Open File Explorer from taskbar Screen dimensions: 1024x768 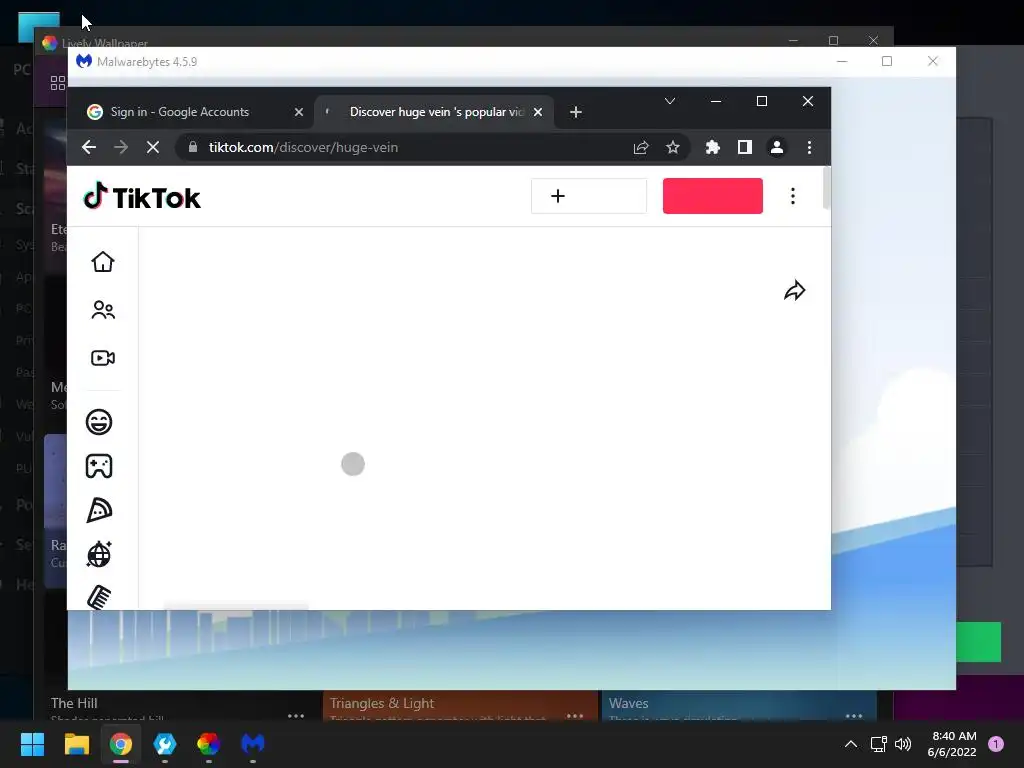pyautogui.click(x=76, y=744)
